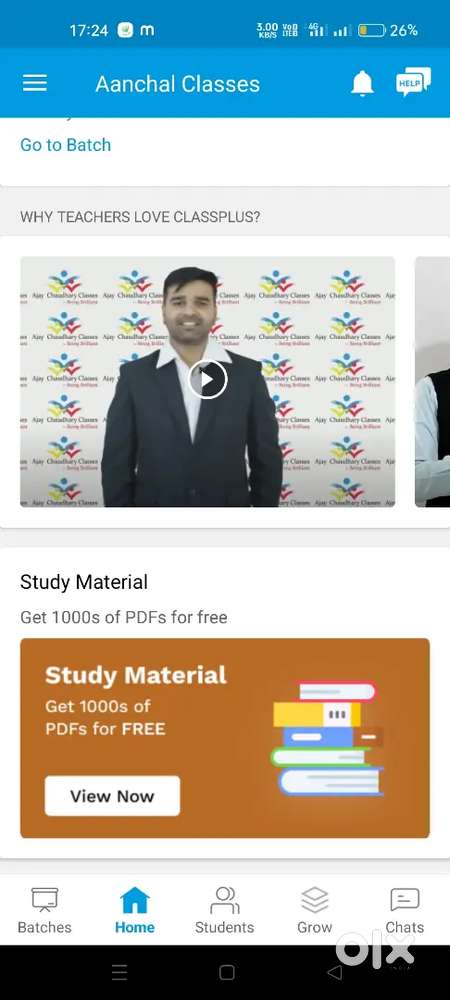Tap the stacked books illustration
Image resolution: width=450 pixels, height=1000 pixels.
click(328, 739)
